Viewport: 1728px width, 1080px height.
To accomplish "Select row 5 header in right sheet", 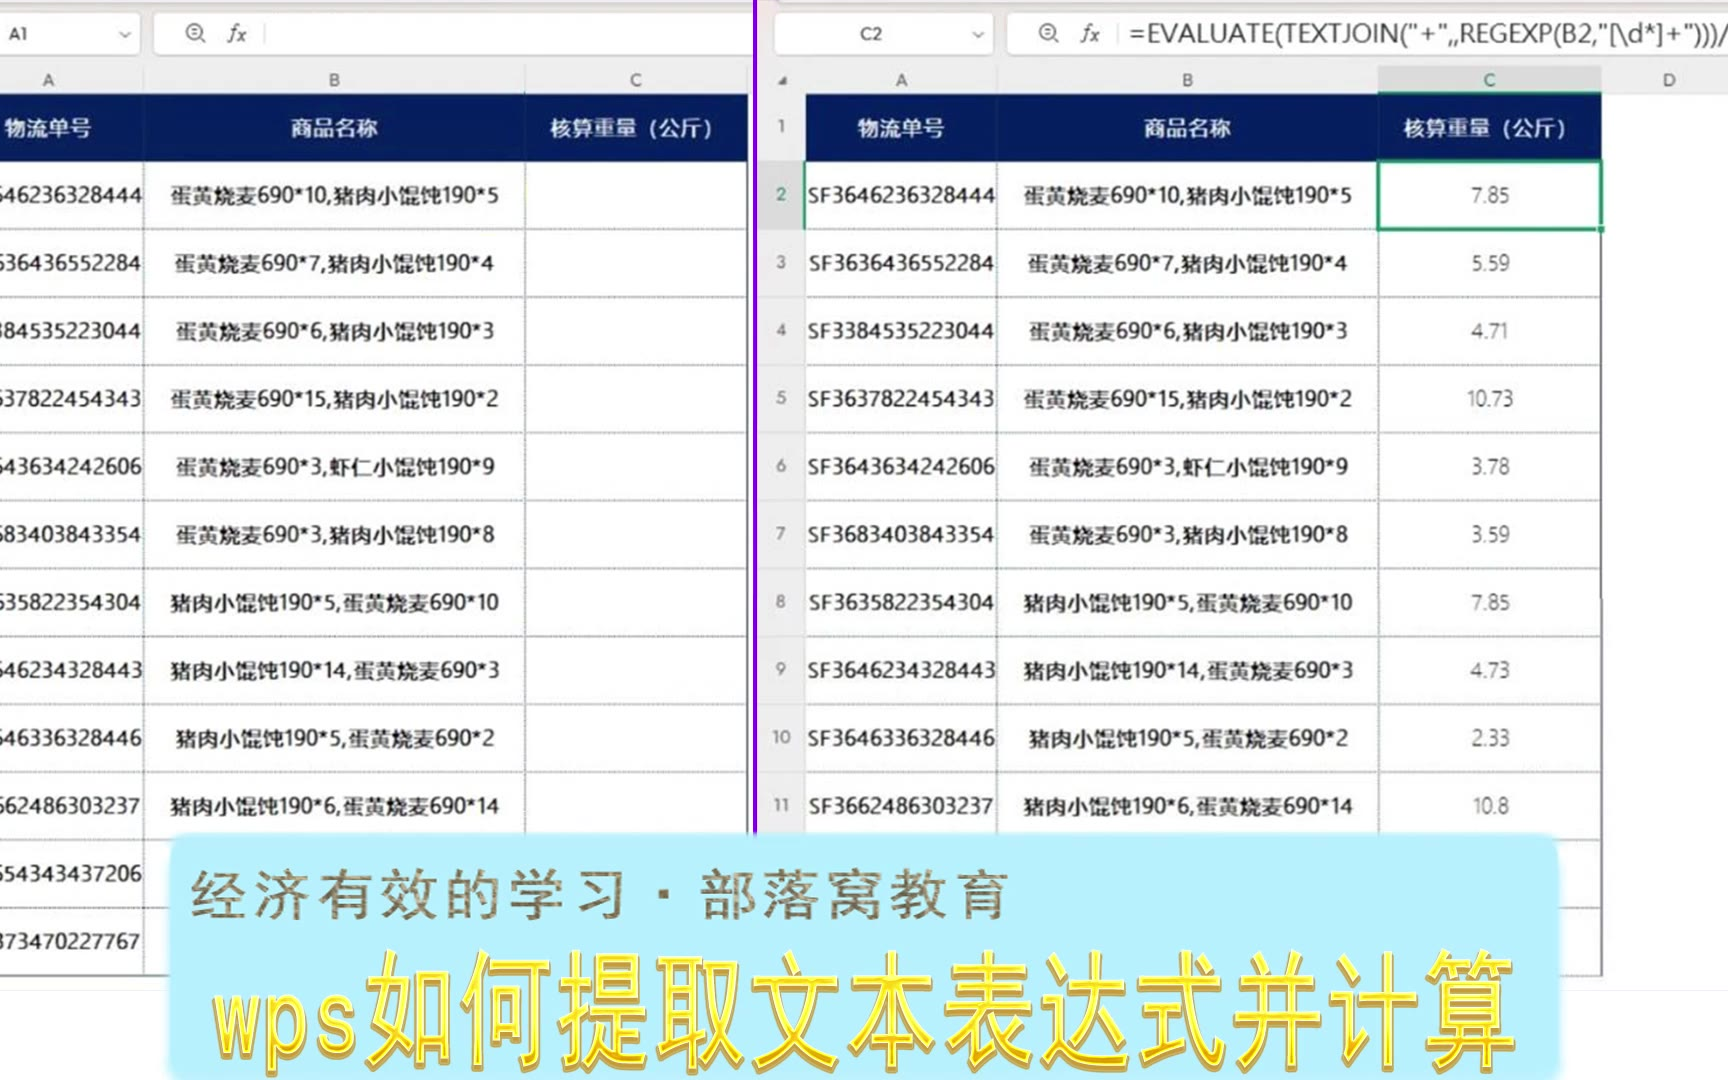I will 781,398.
